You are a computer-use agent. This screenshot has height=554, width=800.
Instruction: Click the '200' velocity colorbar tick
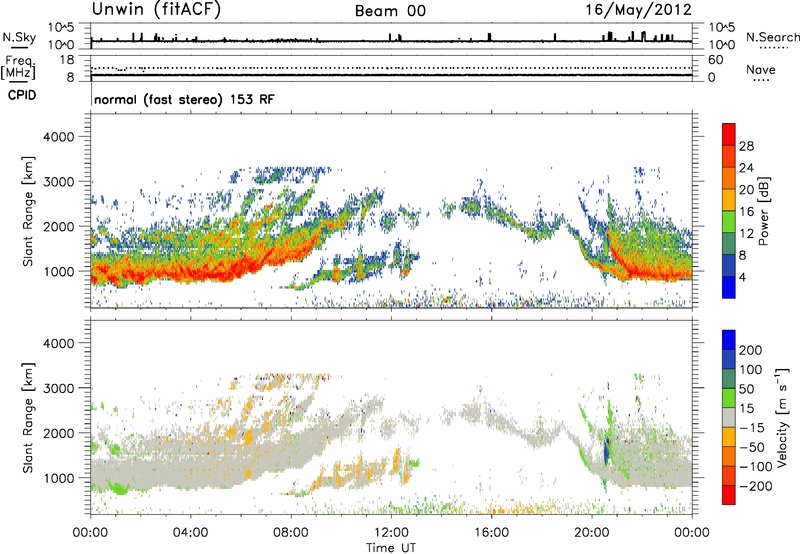pos(751,350)
